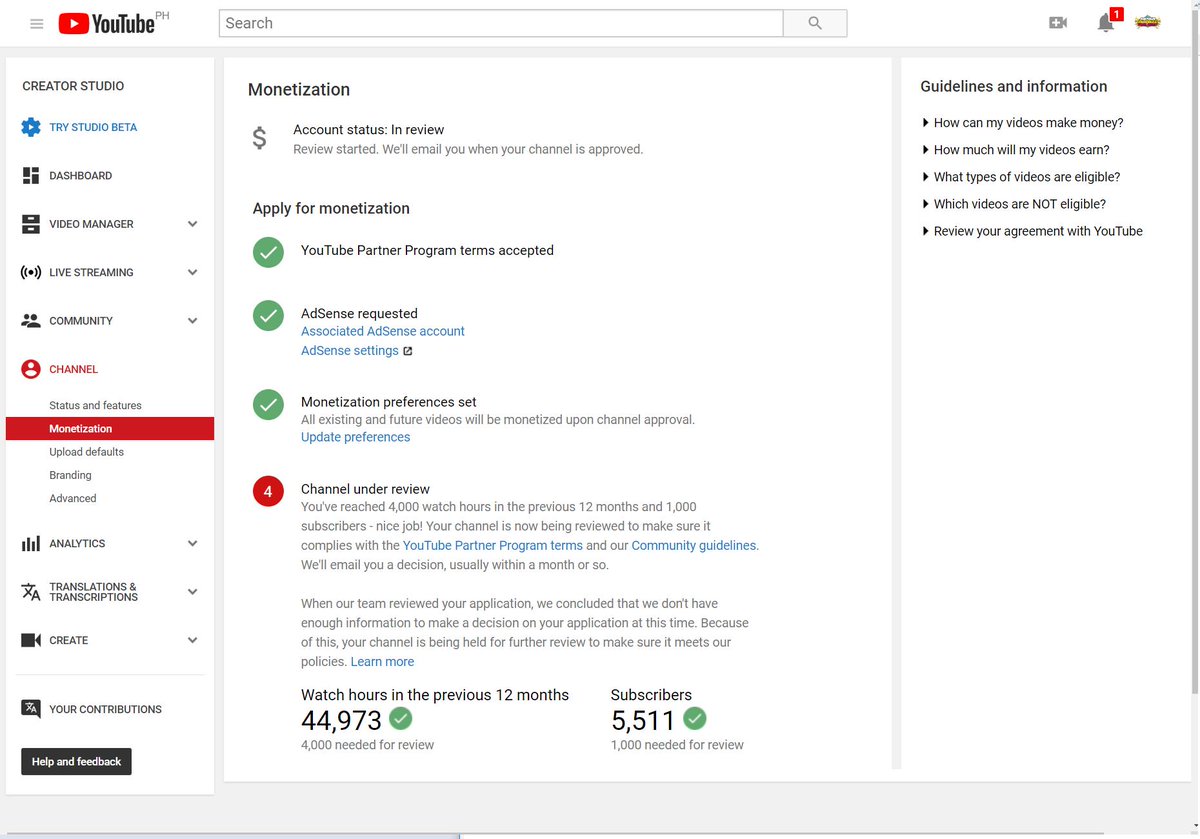Open the upload video camera icon

click(1058, 23)
